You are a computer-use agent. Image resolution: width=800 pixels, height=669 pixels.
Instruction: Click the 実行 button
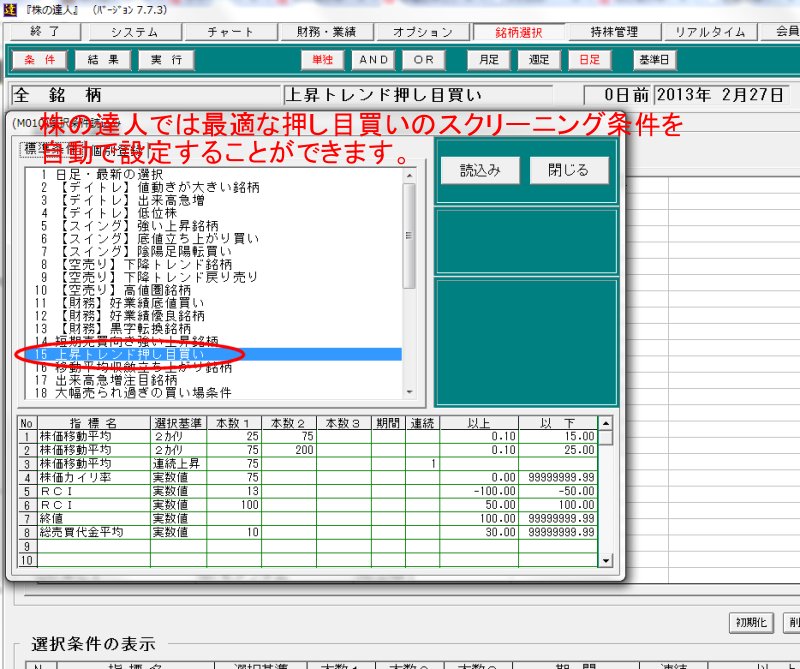click(x=166, y=60)
